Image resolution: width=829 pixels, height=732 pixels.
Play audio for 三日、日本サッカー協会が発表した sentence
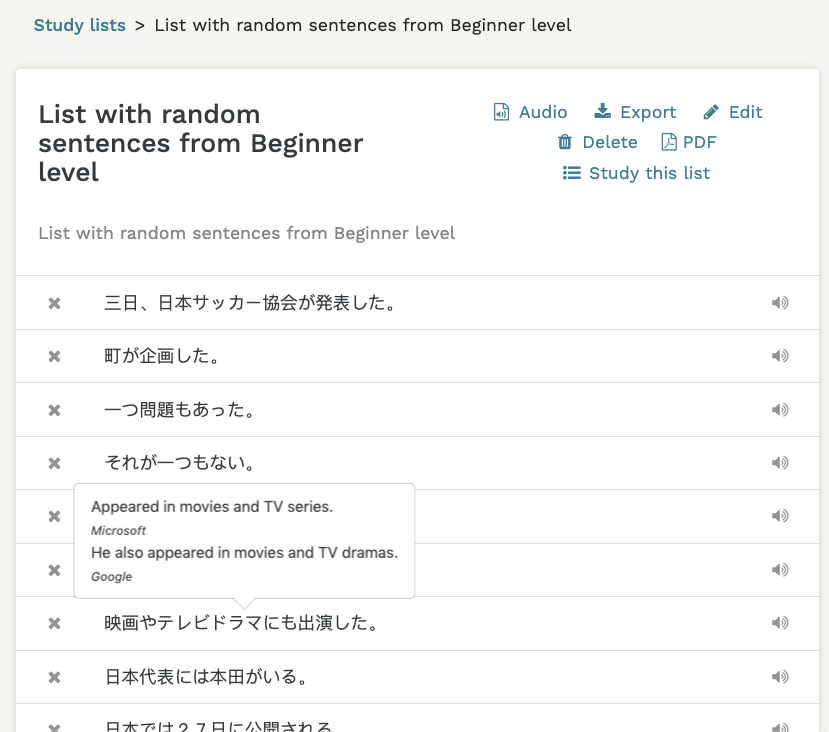click(x=780, y=303)
